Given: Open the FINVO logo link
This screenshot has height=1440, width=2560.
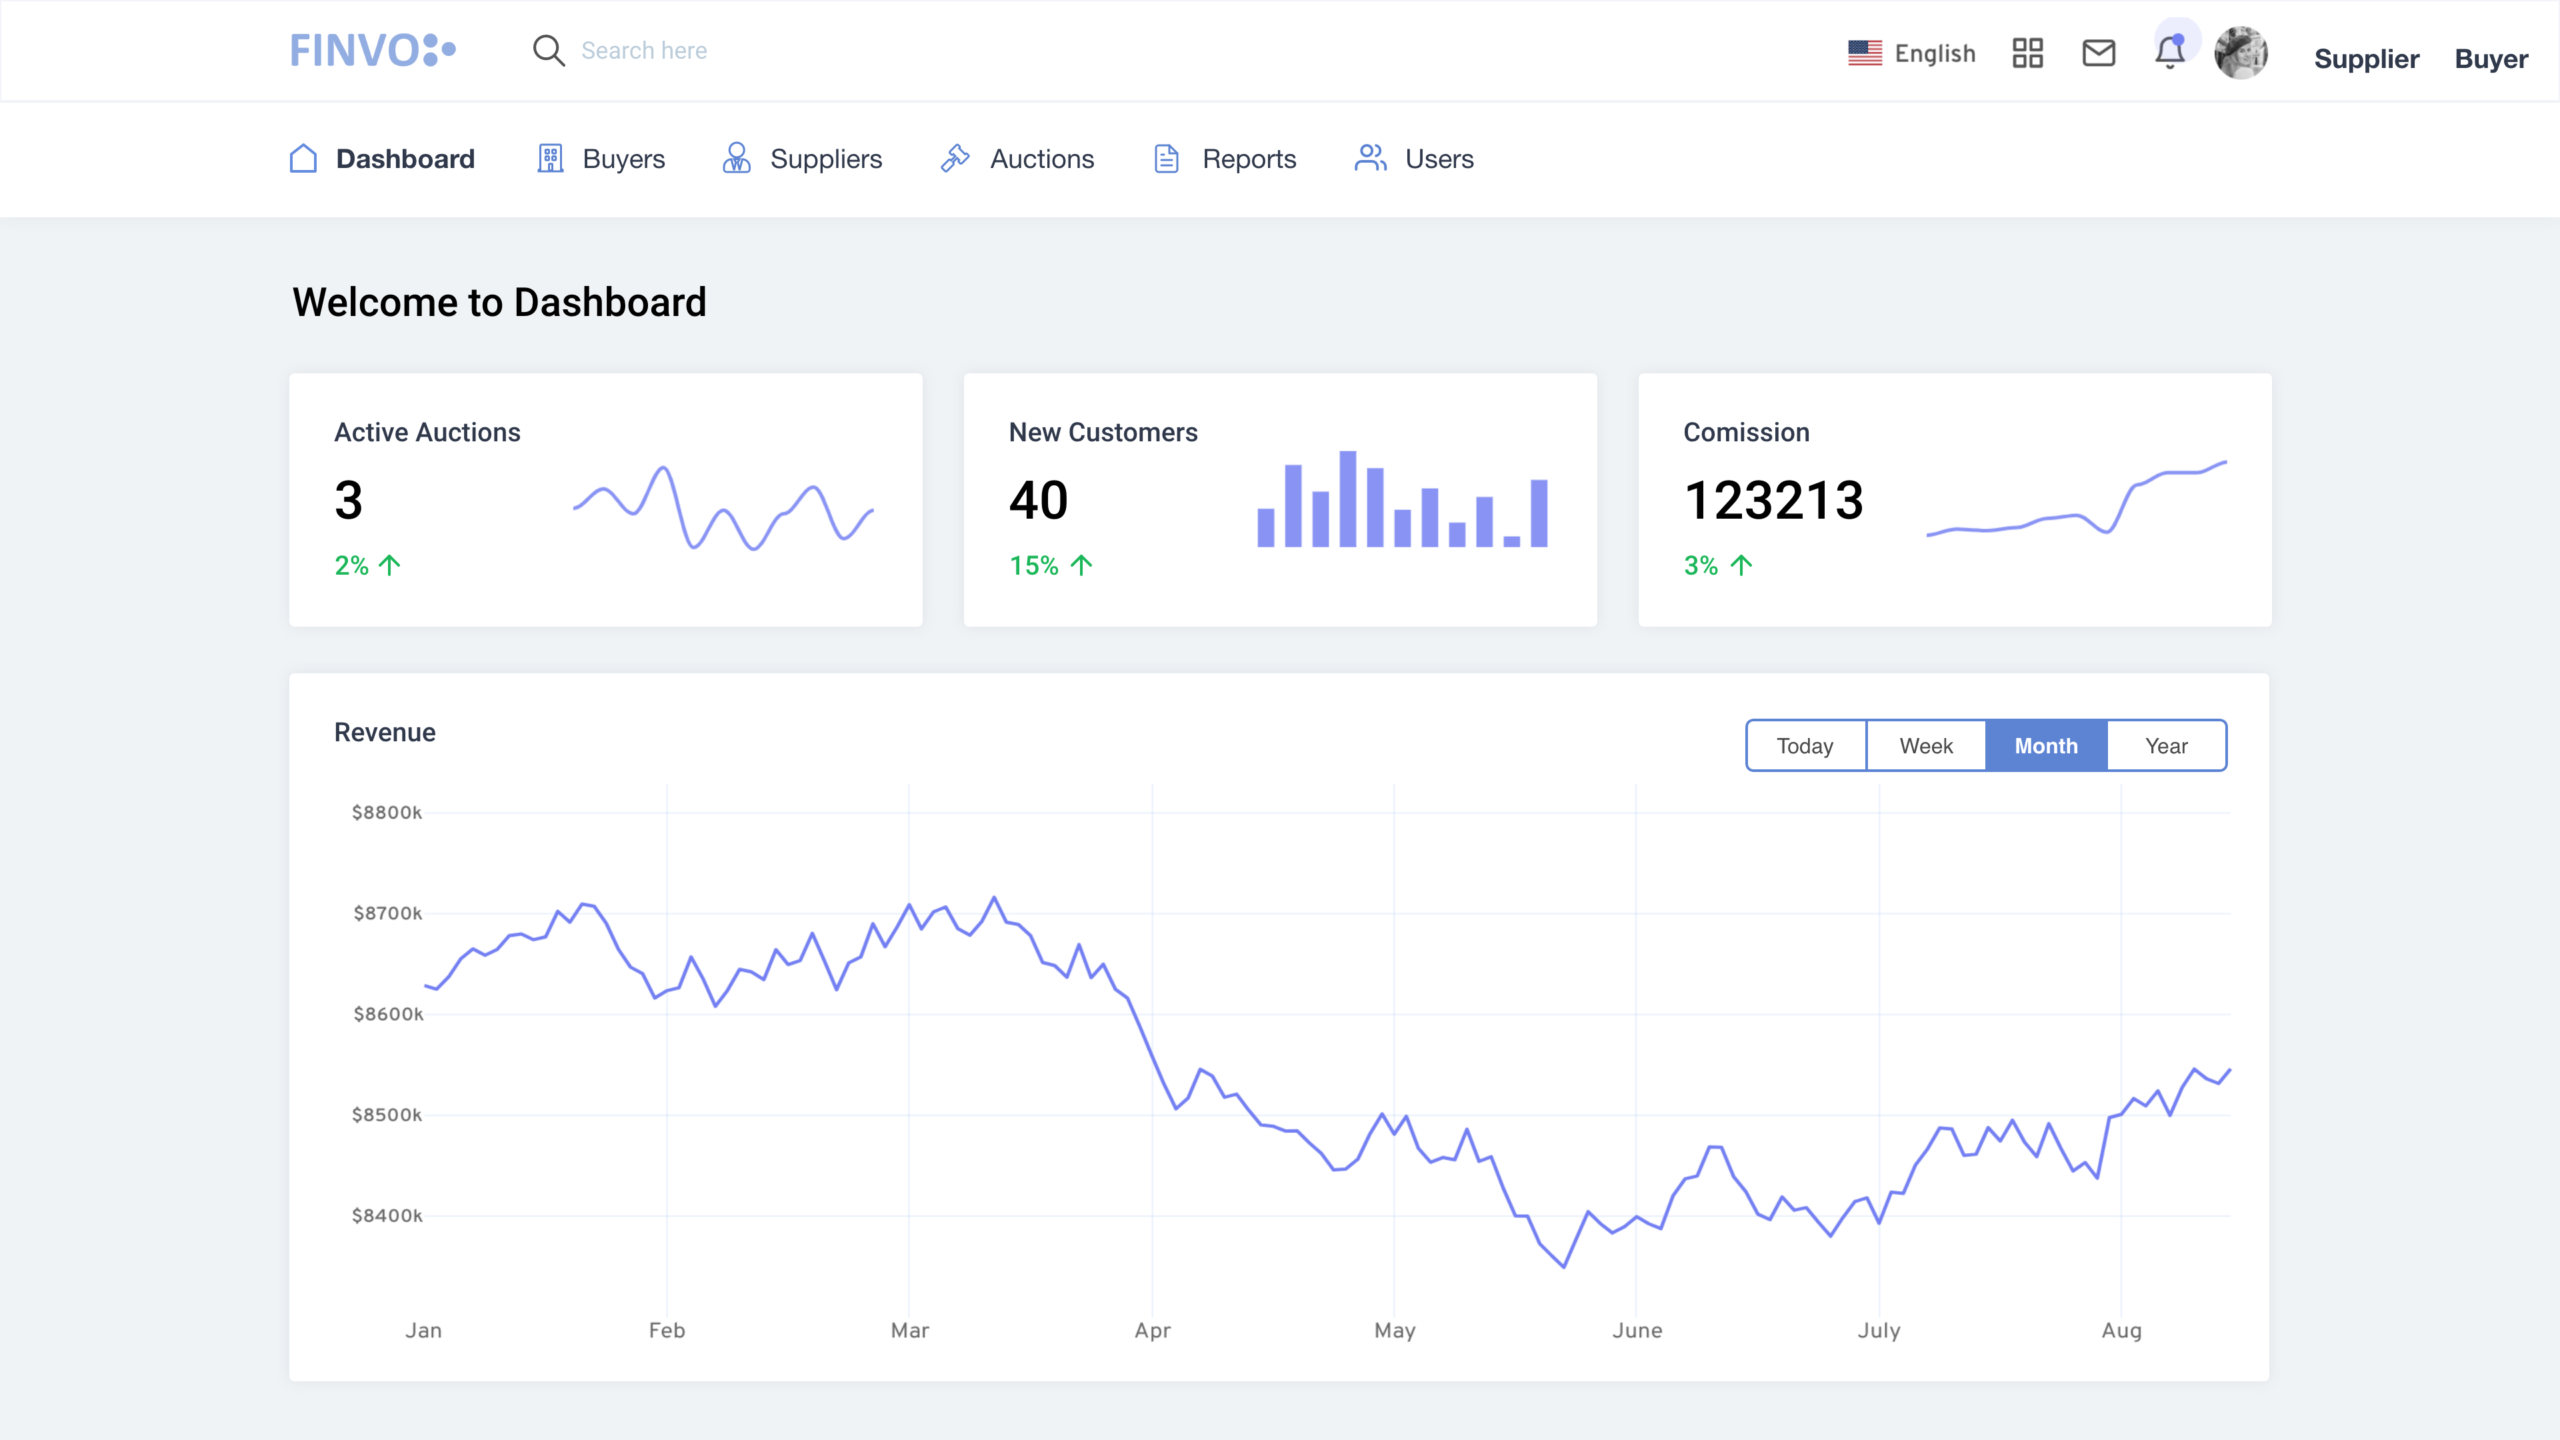Looking at the screenshot, I should pyautogui.click(x=372, y=50).
